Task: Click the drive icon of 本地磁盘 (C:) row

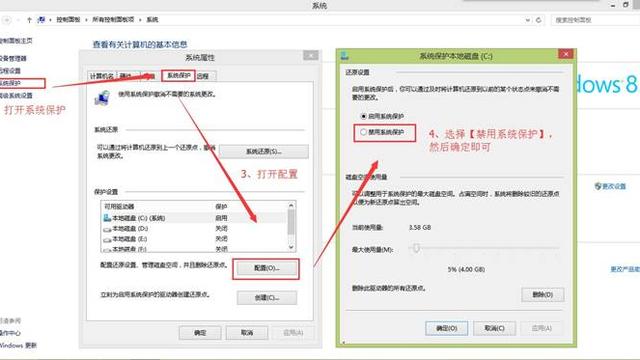Action: pos(107,218)
